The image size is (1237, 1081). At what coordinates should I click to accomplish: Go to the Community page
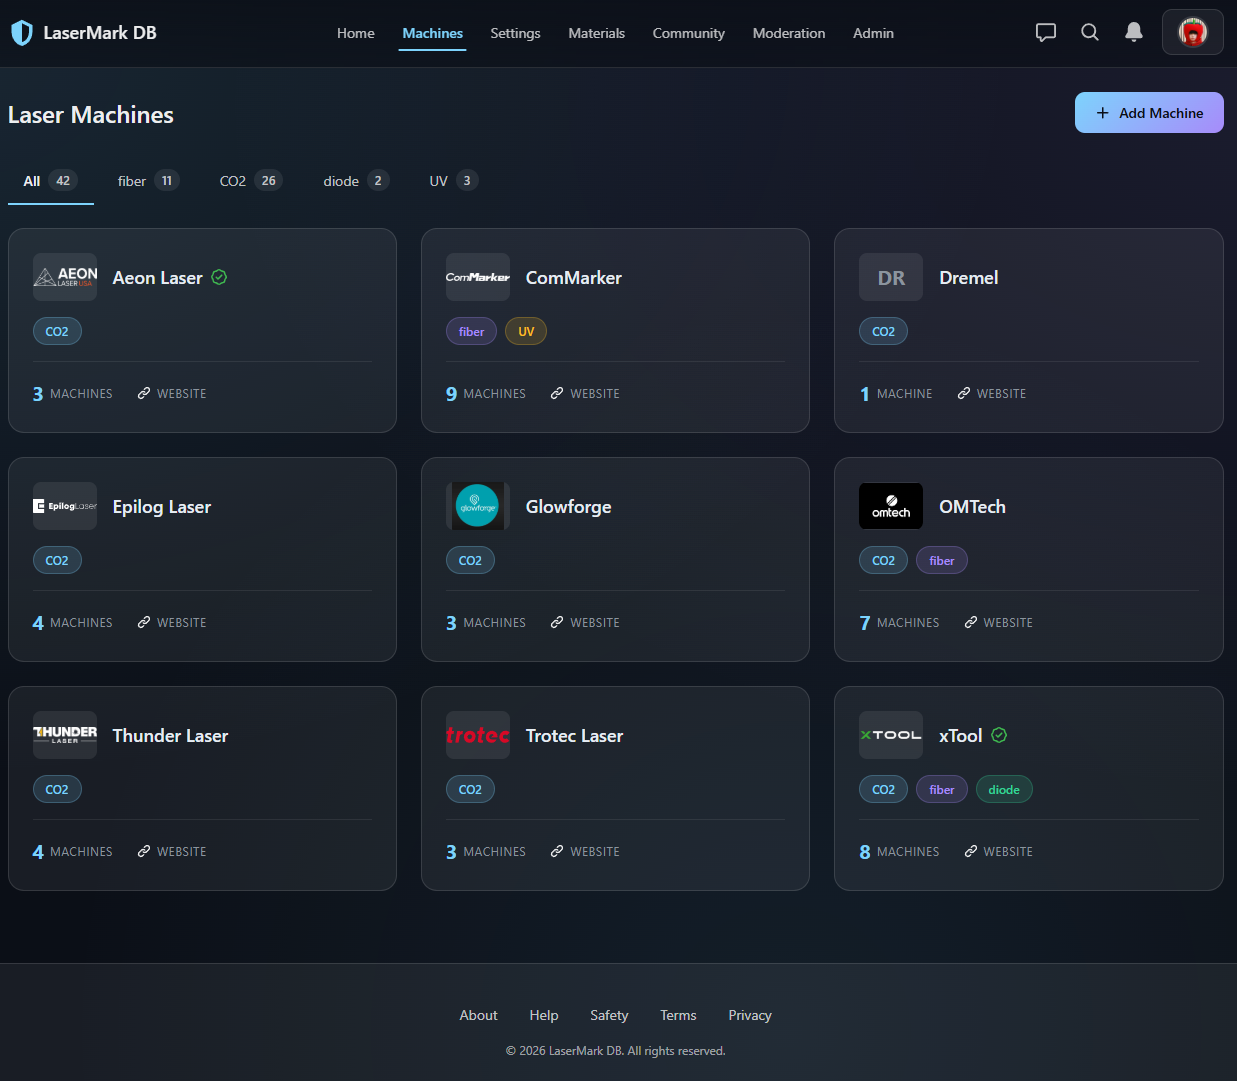[688, 33]
